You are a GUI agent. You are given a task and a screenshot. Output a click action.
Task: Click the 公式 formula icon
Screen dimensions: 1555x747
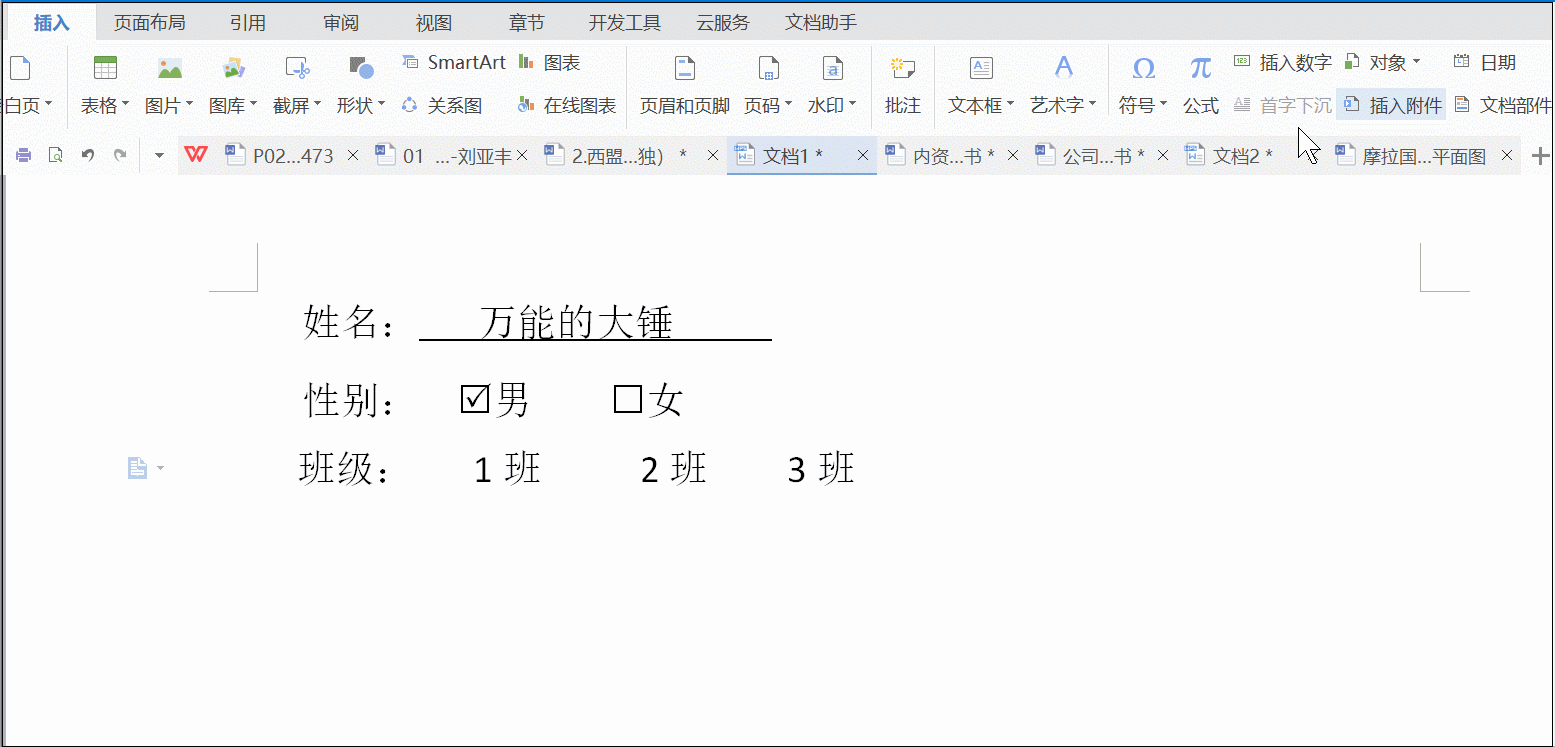(1199, 82)
